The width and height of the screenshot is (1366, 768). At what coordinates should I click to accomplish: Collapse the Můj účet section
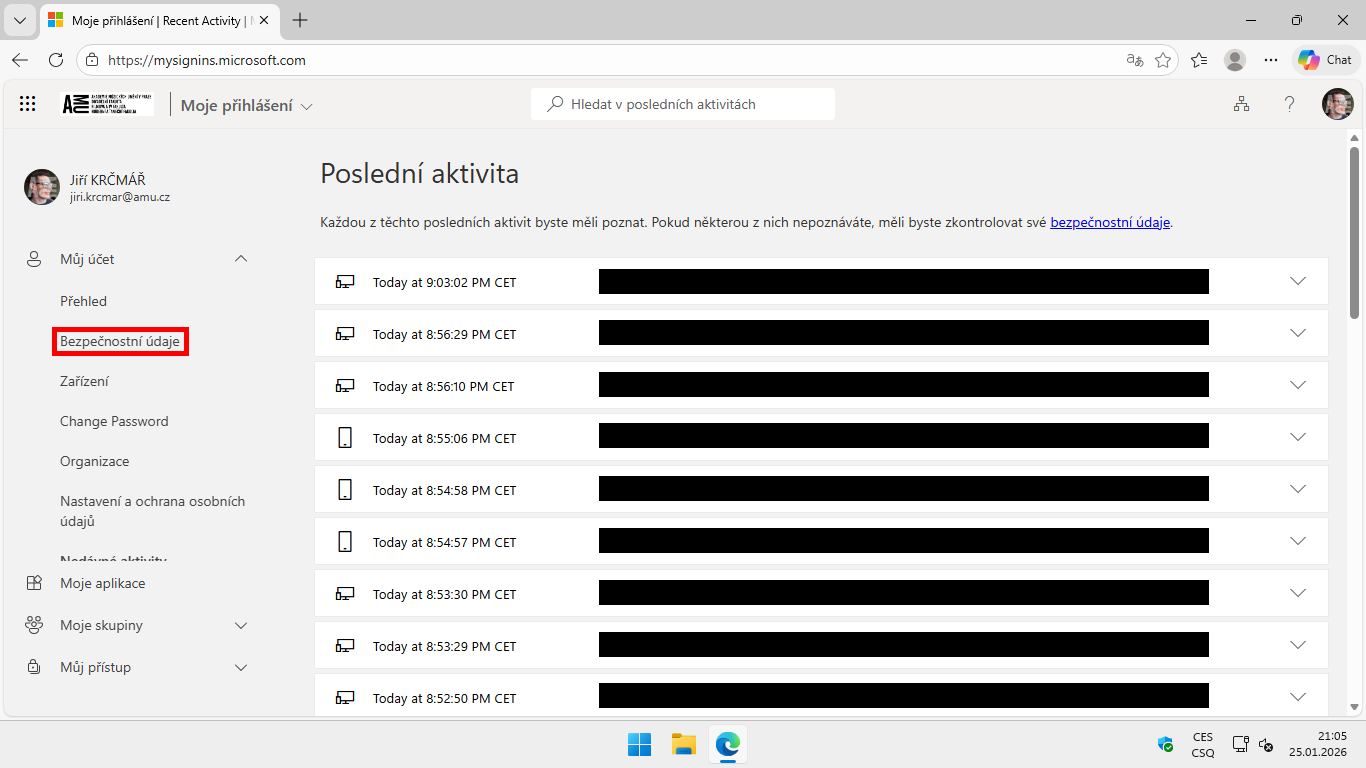pyautogui.click(x=240, y=258)
